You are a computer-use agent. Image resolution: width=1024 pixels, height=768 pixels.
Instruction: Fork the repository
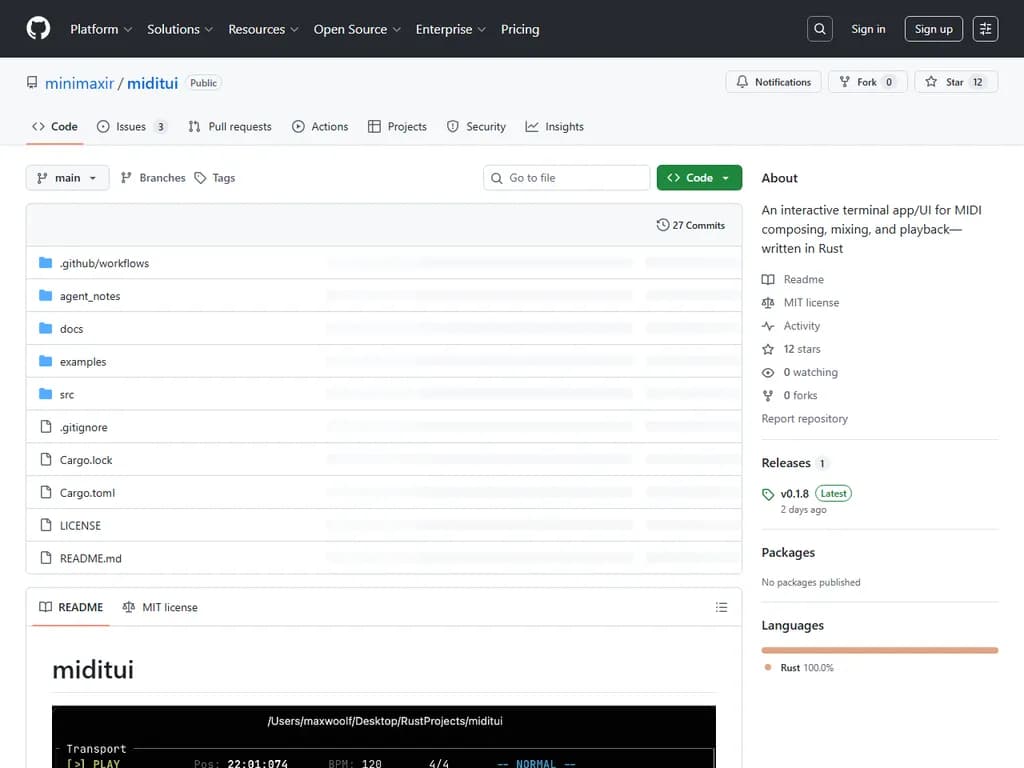point(867,82)
